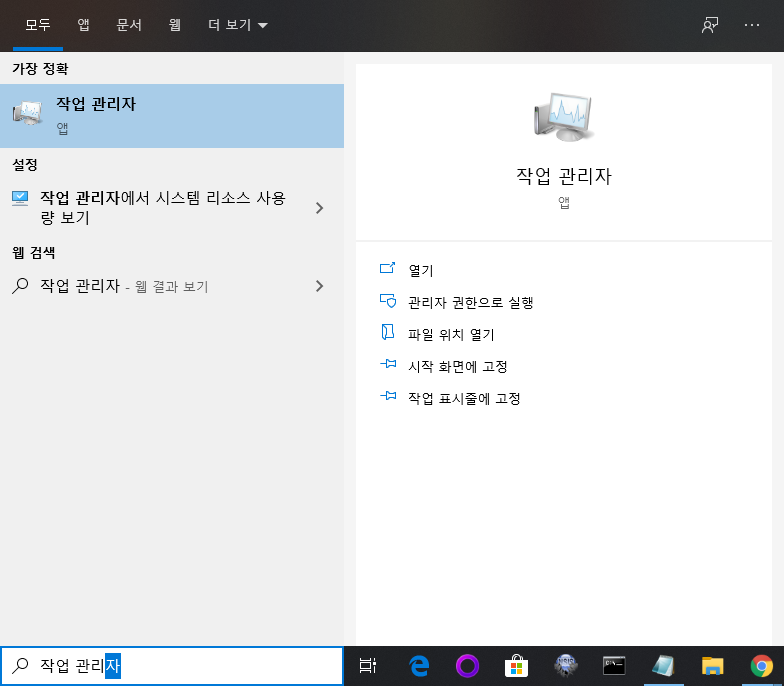Click in the search box with 작업 관리자
Screen dimensions: 784x686
(x=172, y=666)
